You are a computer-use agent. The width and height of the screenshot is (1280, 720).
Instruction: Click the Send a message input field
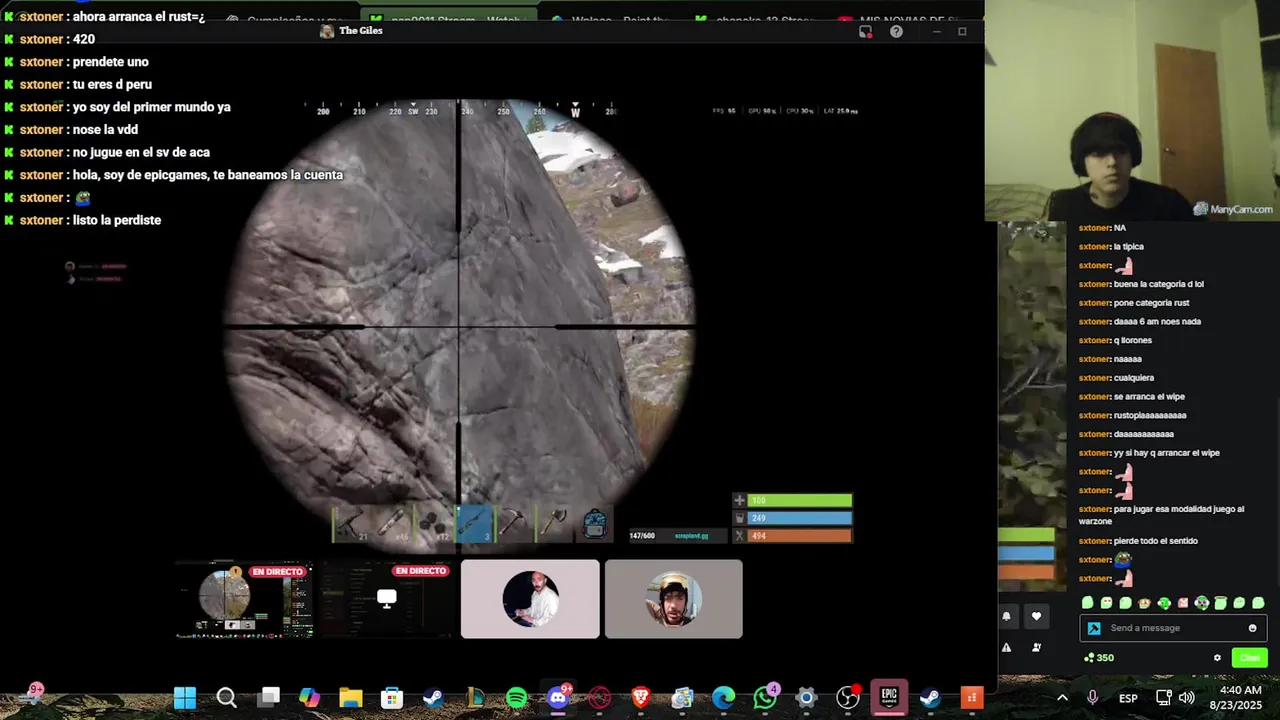pyautogui.click(x=1175, y=628)
